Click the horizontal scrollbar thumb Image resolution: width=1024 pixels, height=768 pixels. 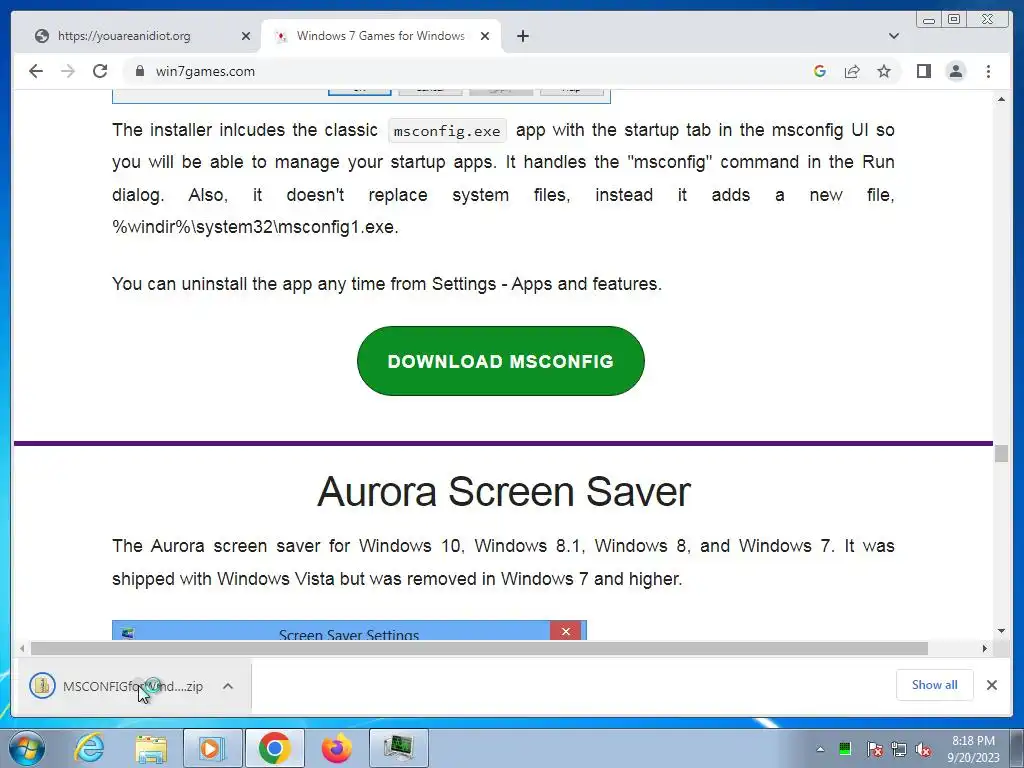(479, 648)
